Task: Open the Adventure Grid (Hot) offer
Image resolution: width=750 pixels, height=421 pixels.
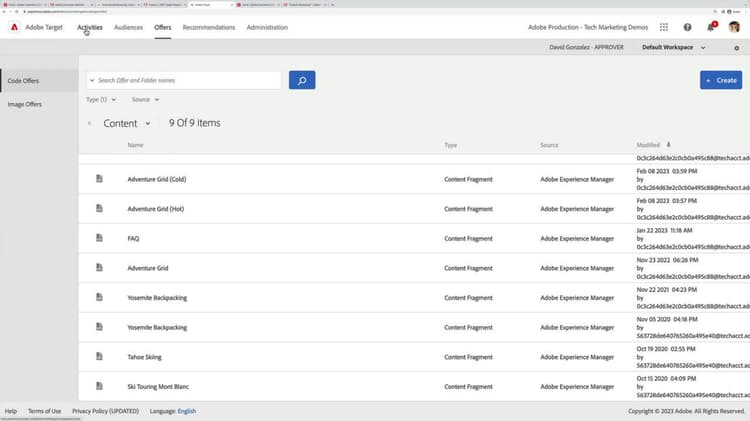Action: click(155, 209)
